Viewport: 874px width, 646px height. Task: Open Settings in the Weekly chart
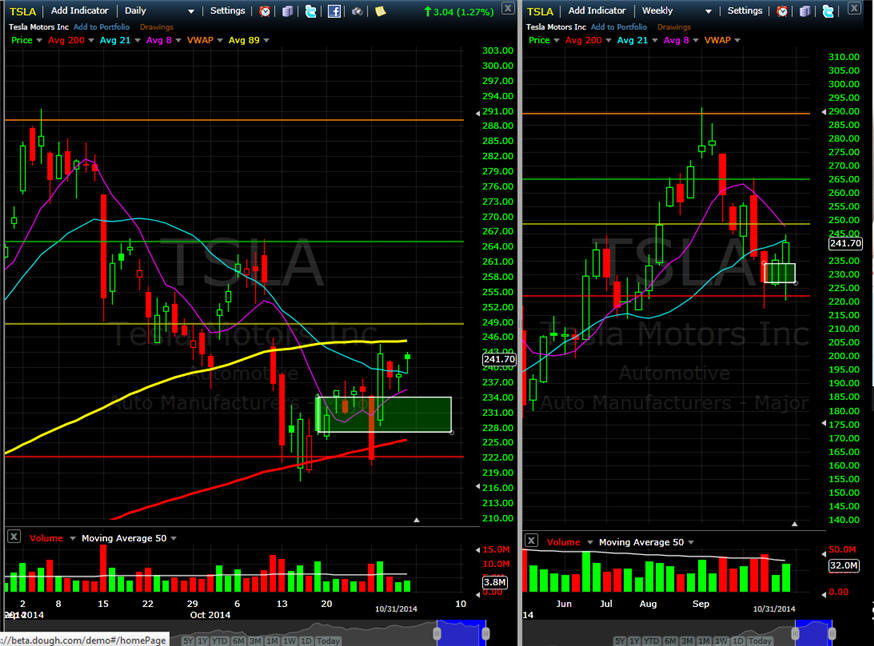coord(745,11)
